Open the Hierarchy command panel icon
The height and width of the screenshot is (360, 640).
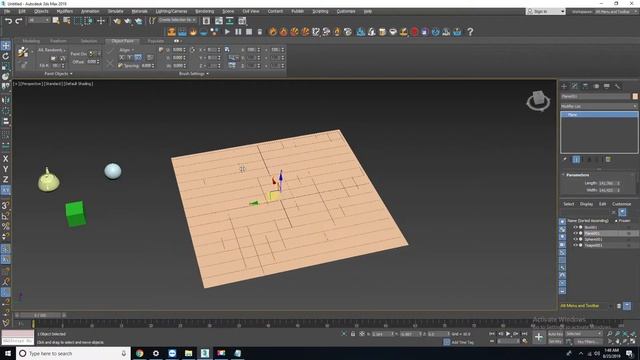coord(585,86)
